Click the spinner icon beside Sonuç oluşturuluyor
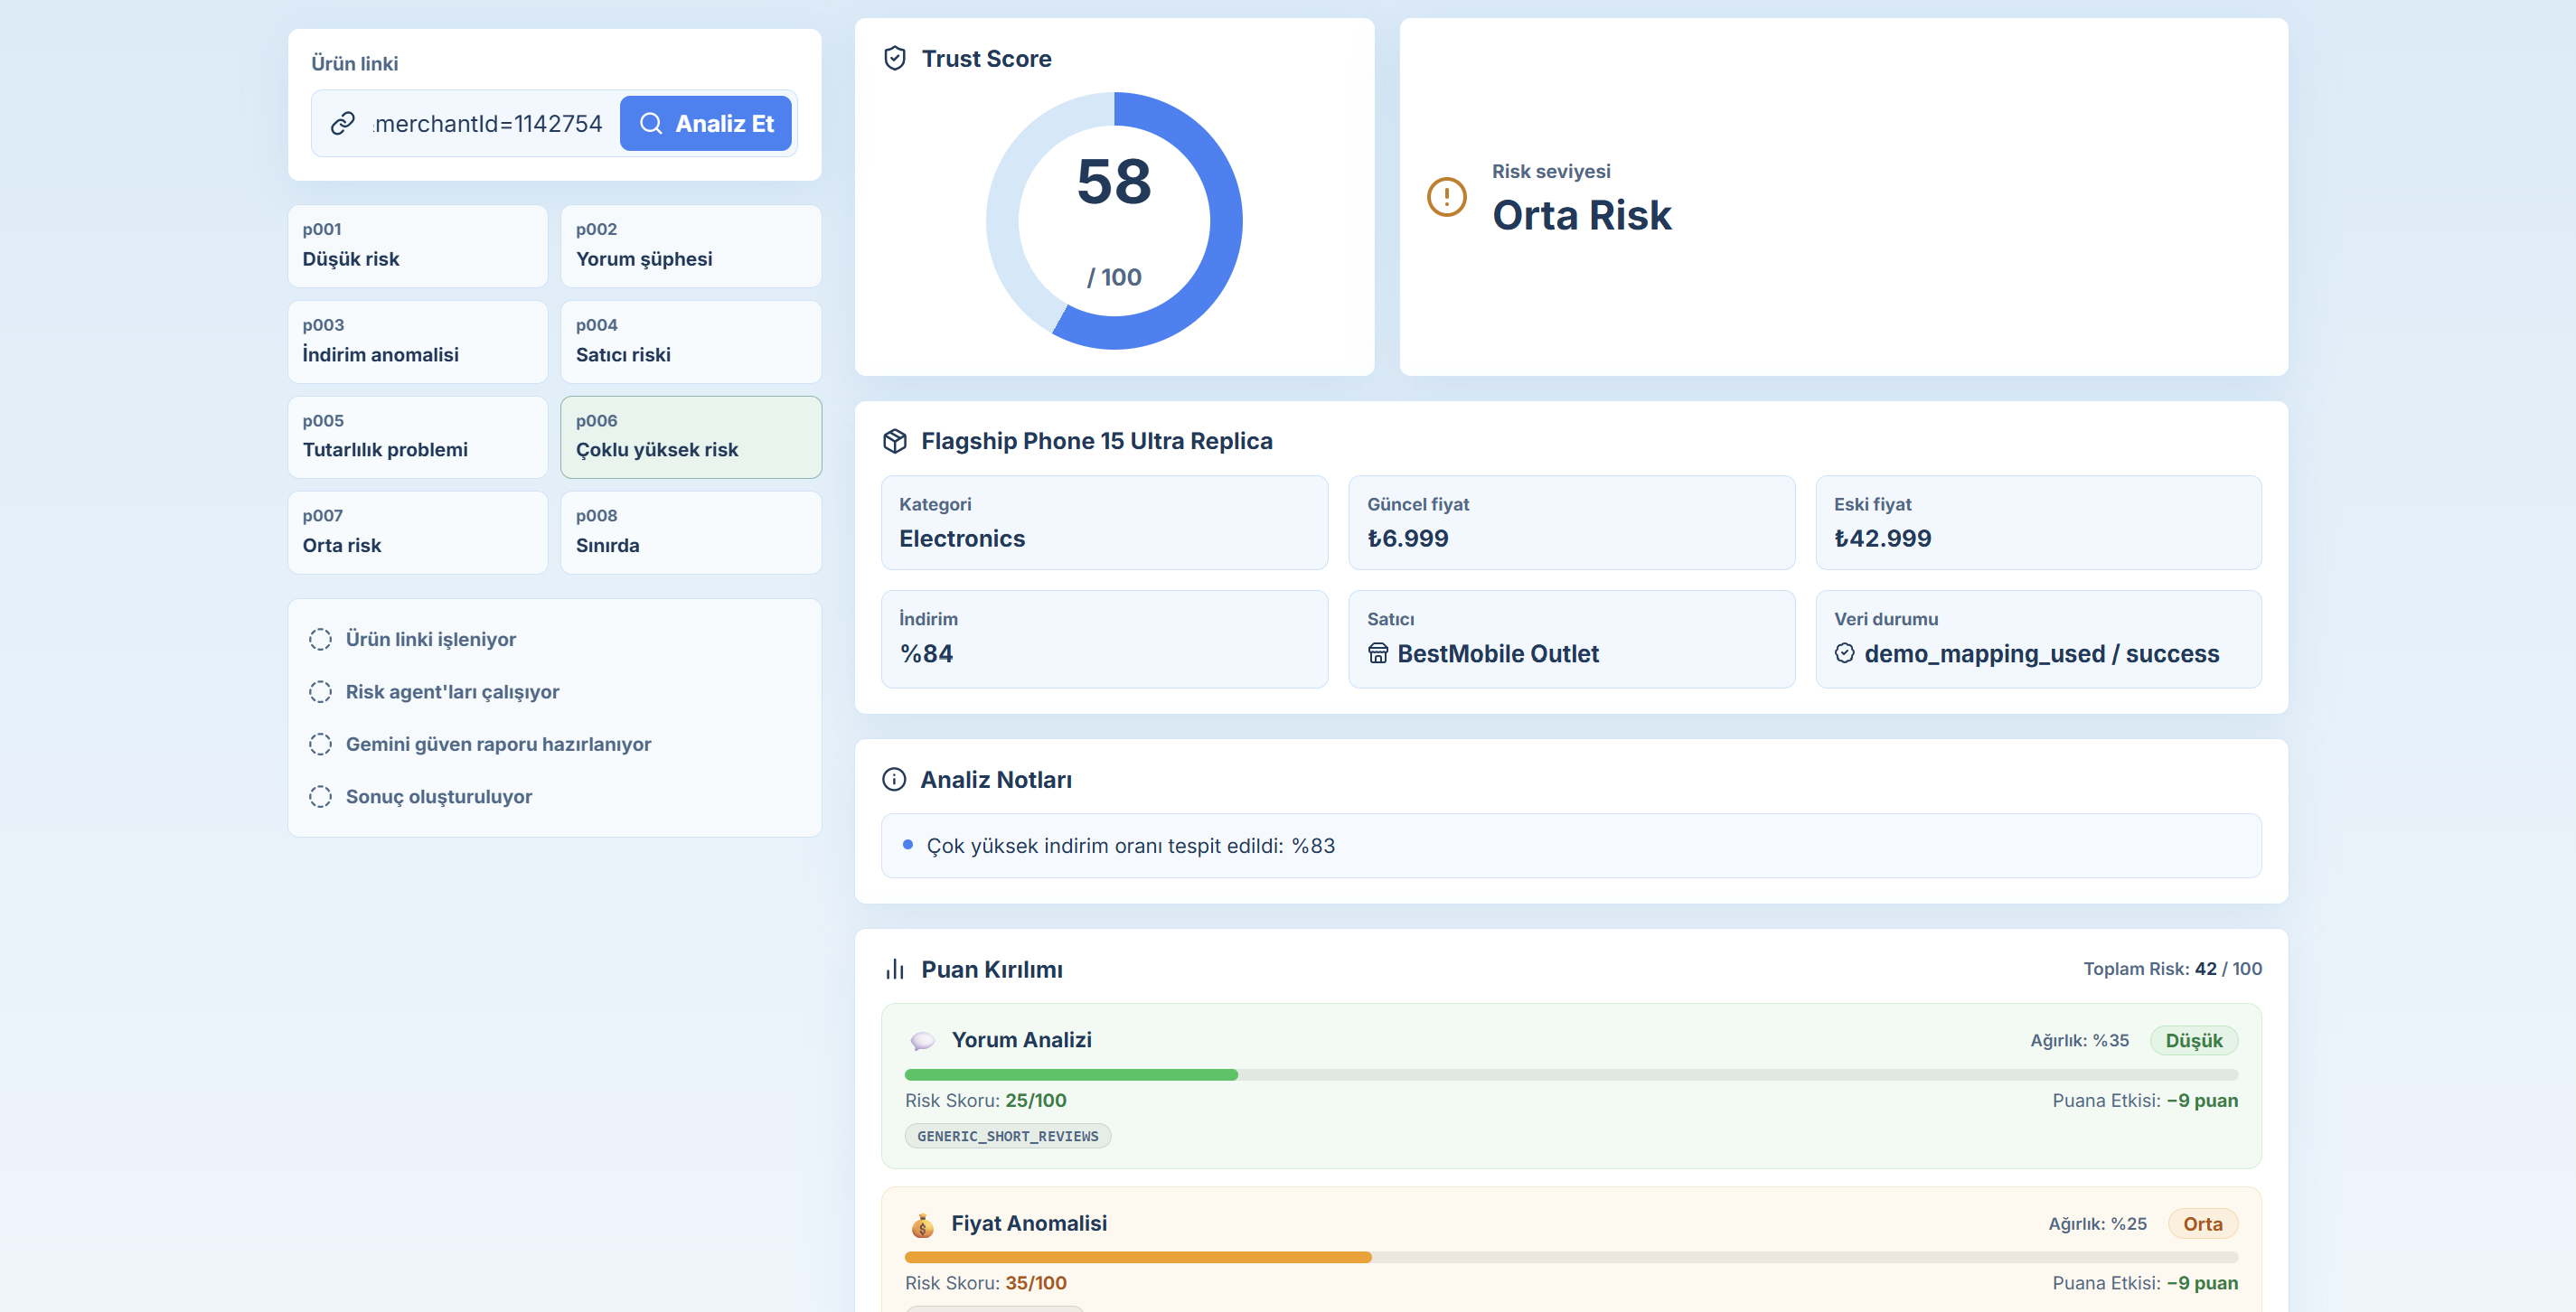 [320, 797]
